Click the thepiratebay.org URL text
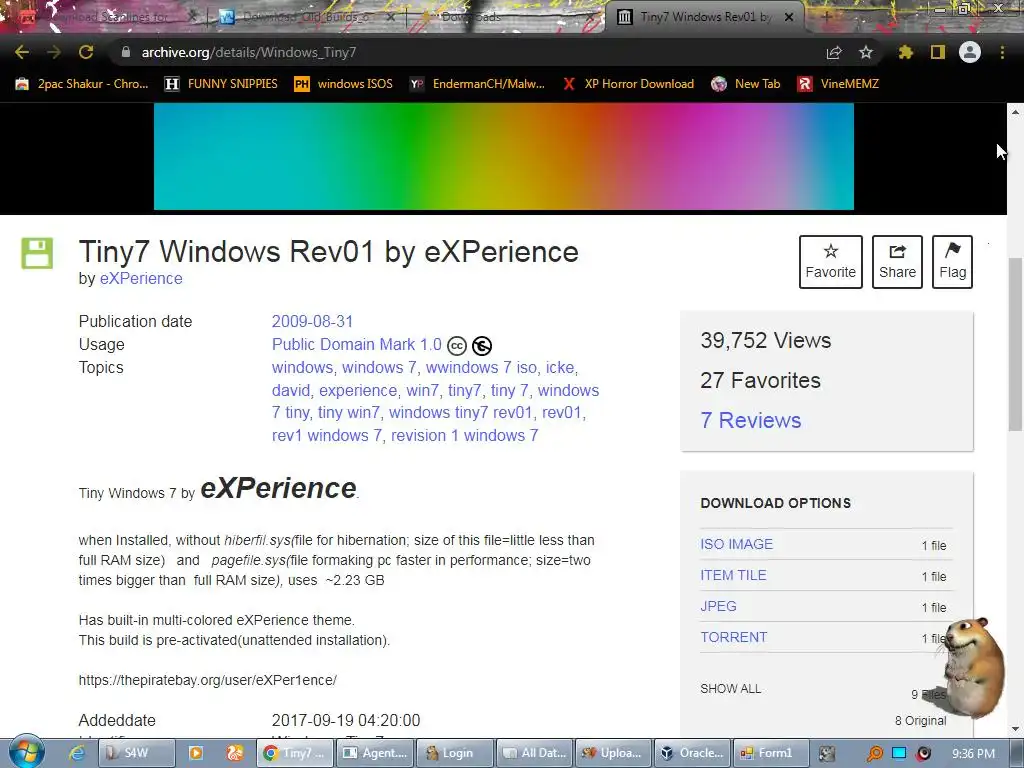Viewport: 1024px width, 768px height. click(x=208, y=680)
